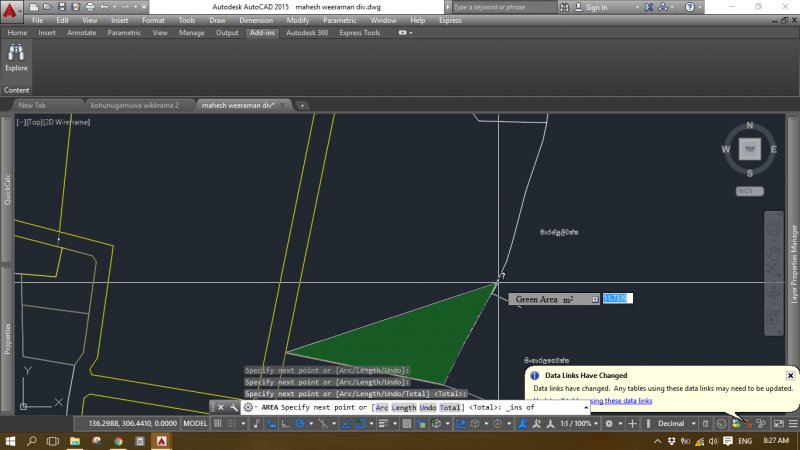Close the command line panel
This screenshot has width=800, height=450.
point(221,408)
